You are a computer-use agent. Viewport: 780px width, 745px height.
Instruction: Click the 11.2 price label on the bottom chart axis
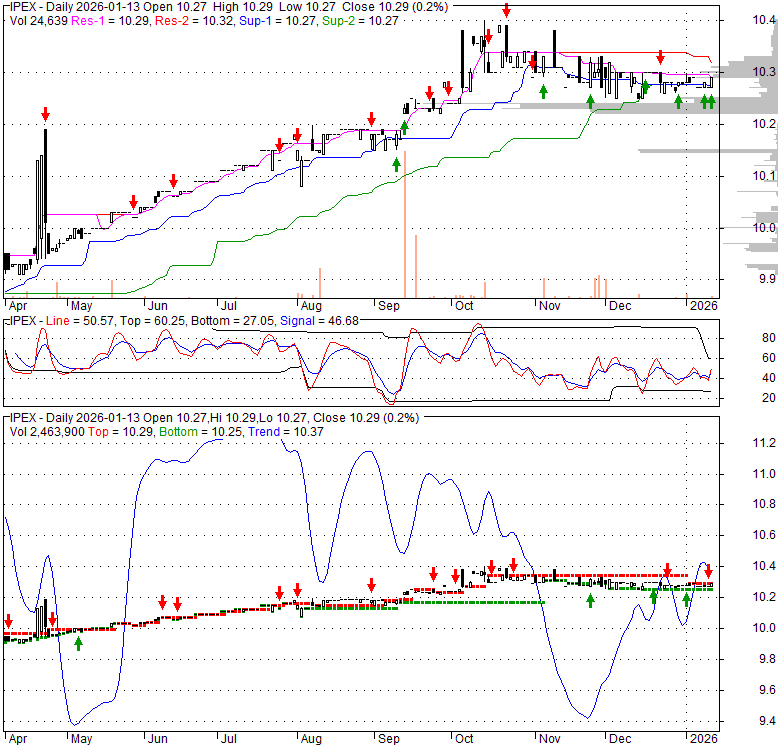pyautogui.click(x=764, y=443)
